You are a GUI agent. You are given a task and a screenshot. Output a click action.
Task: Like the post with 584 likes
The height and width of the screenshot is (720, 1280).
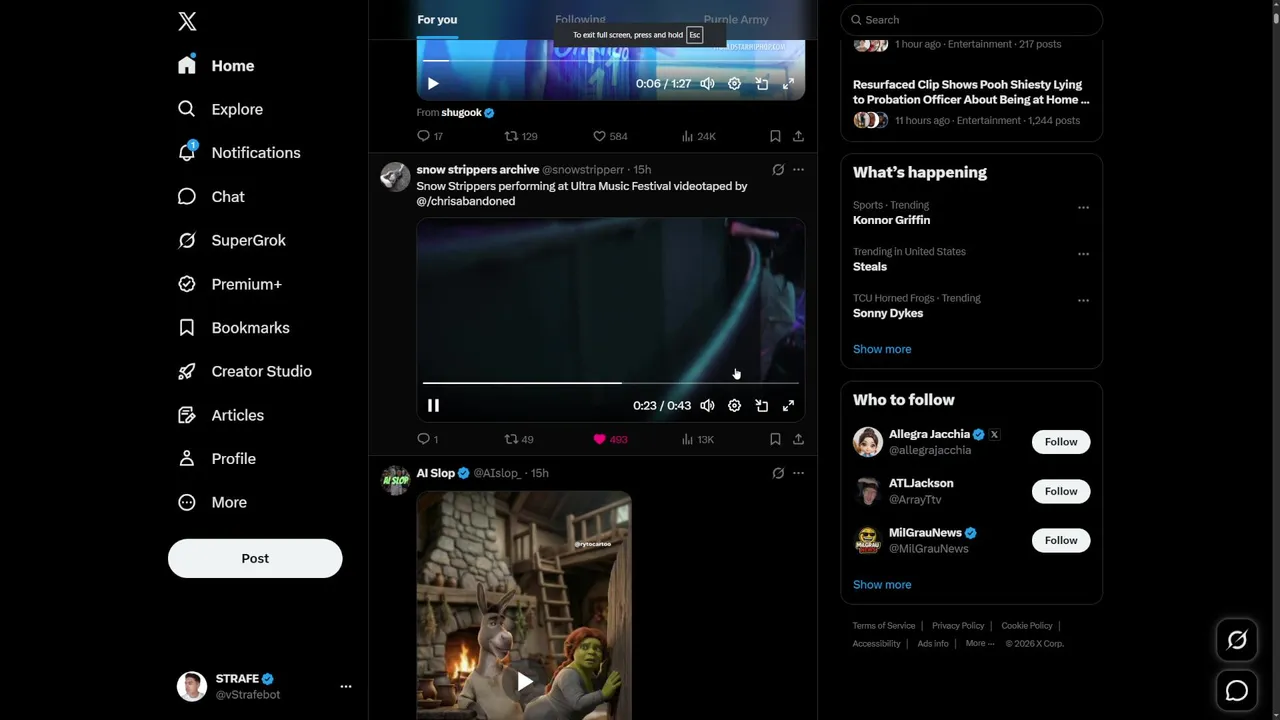610,136
